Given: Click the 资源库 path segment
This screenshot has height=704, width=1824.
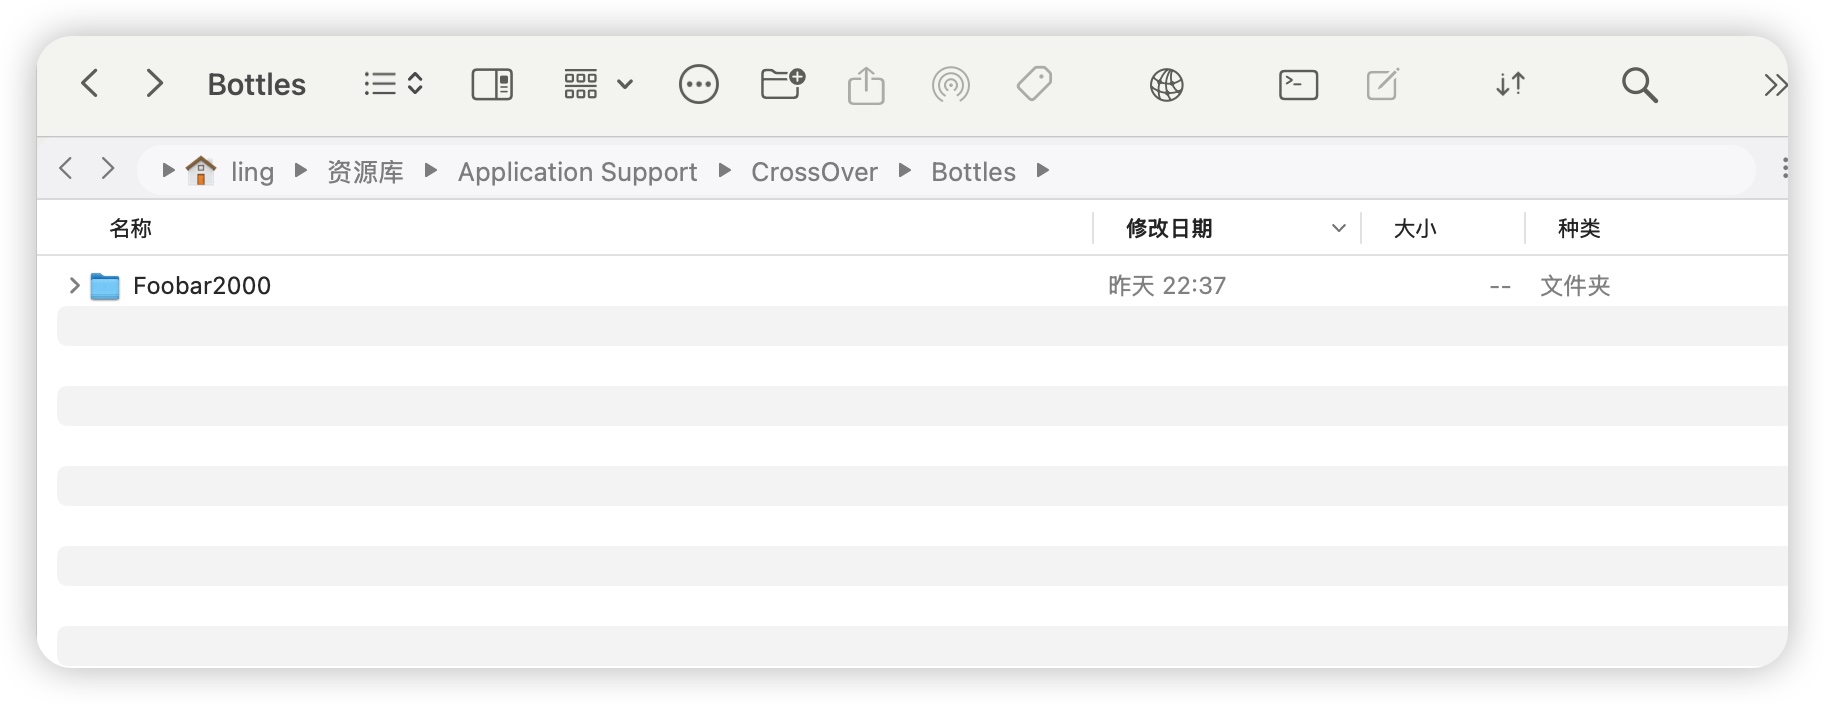Looking at the screenshot, I should [365, 172].
